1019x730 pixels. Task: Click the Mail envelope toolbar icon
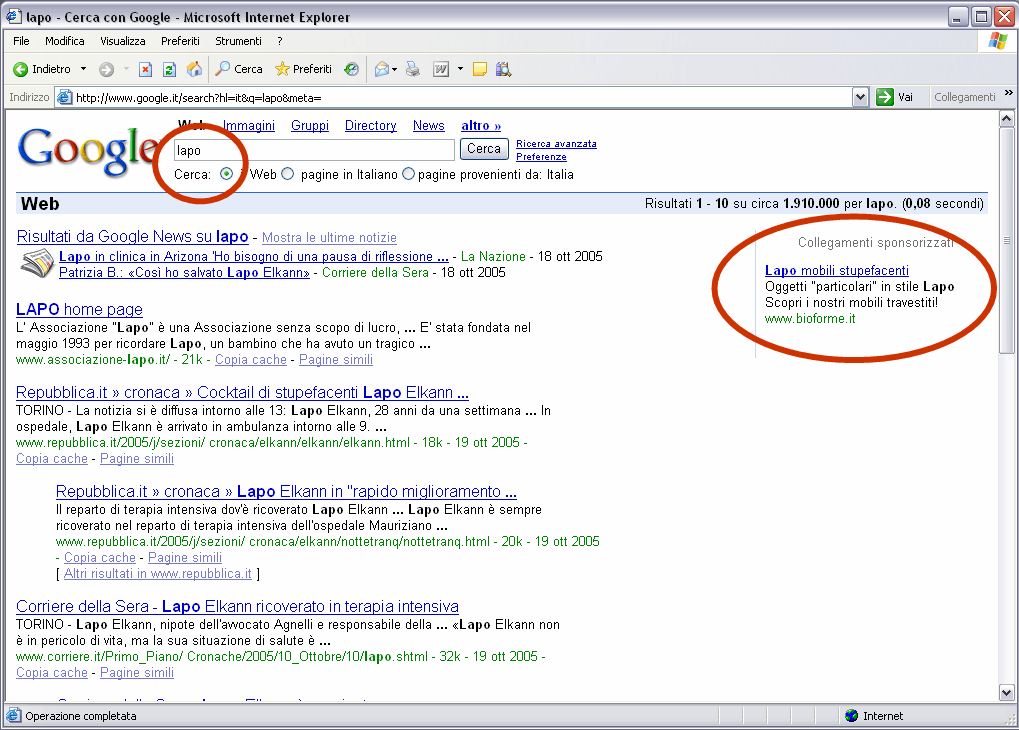pyautogui.click(x=382, y=69)
